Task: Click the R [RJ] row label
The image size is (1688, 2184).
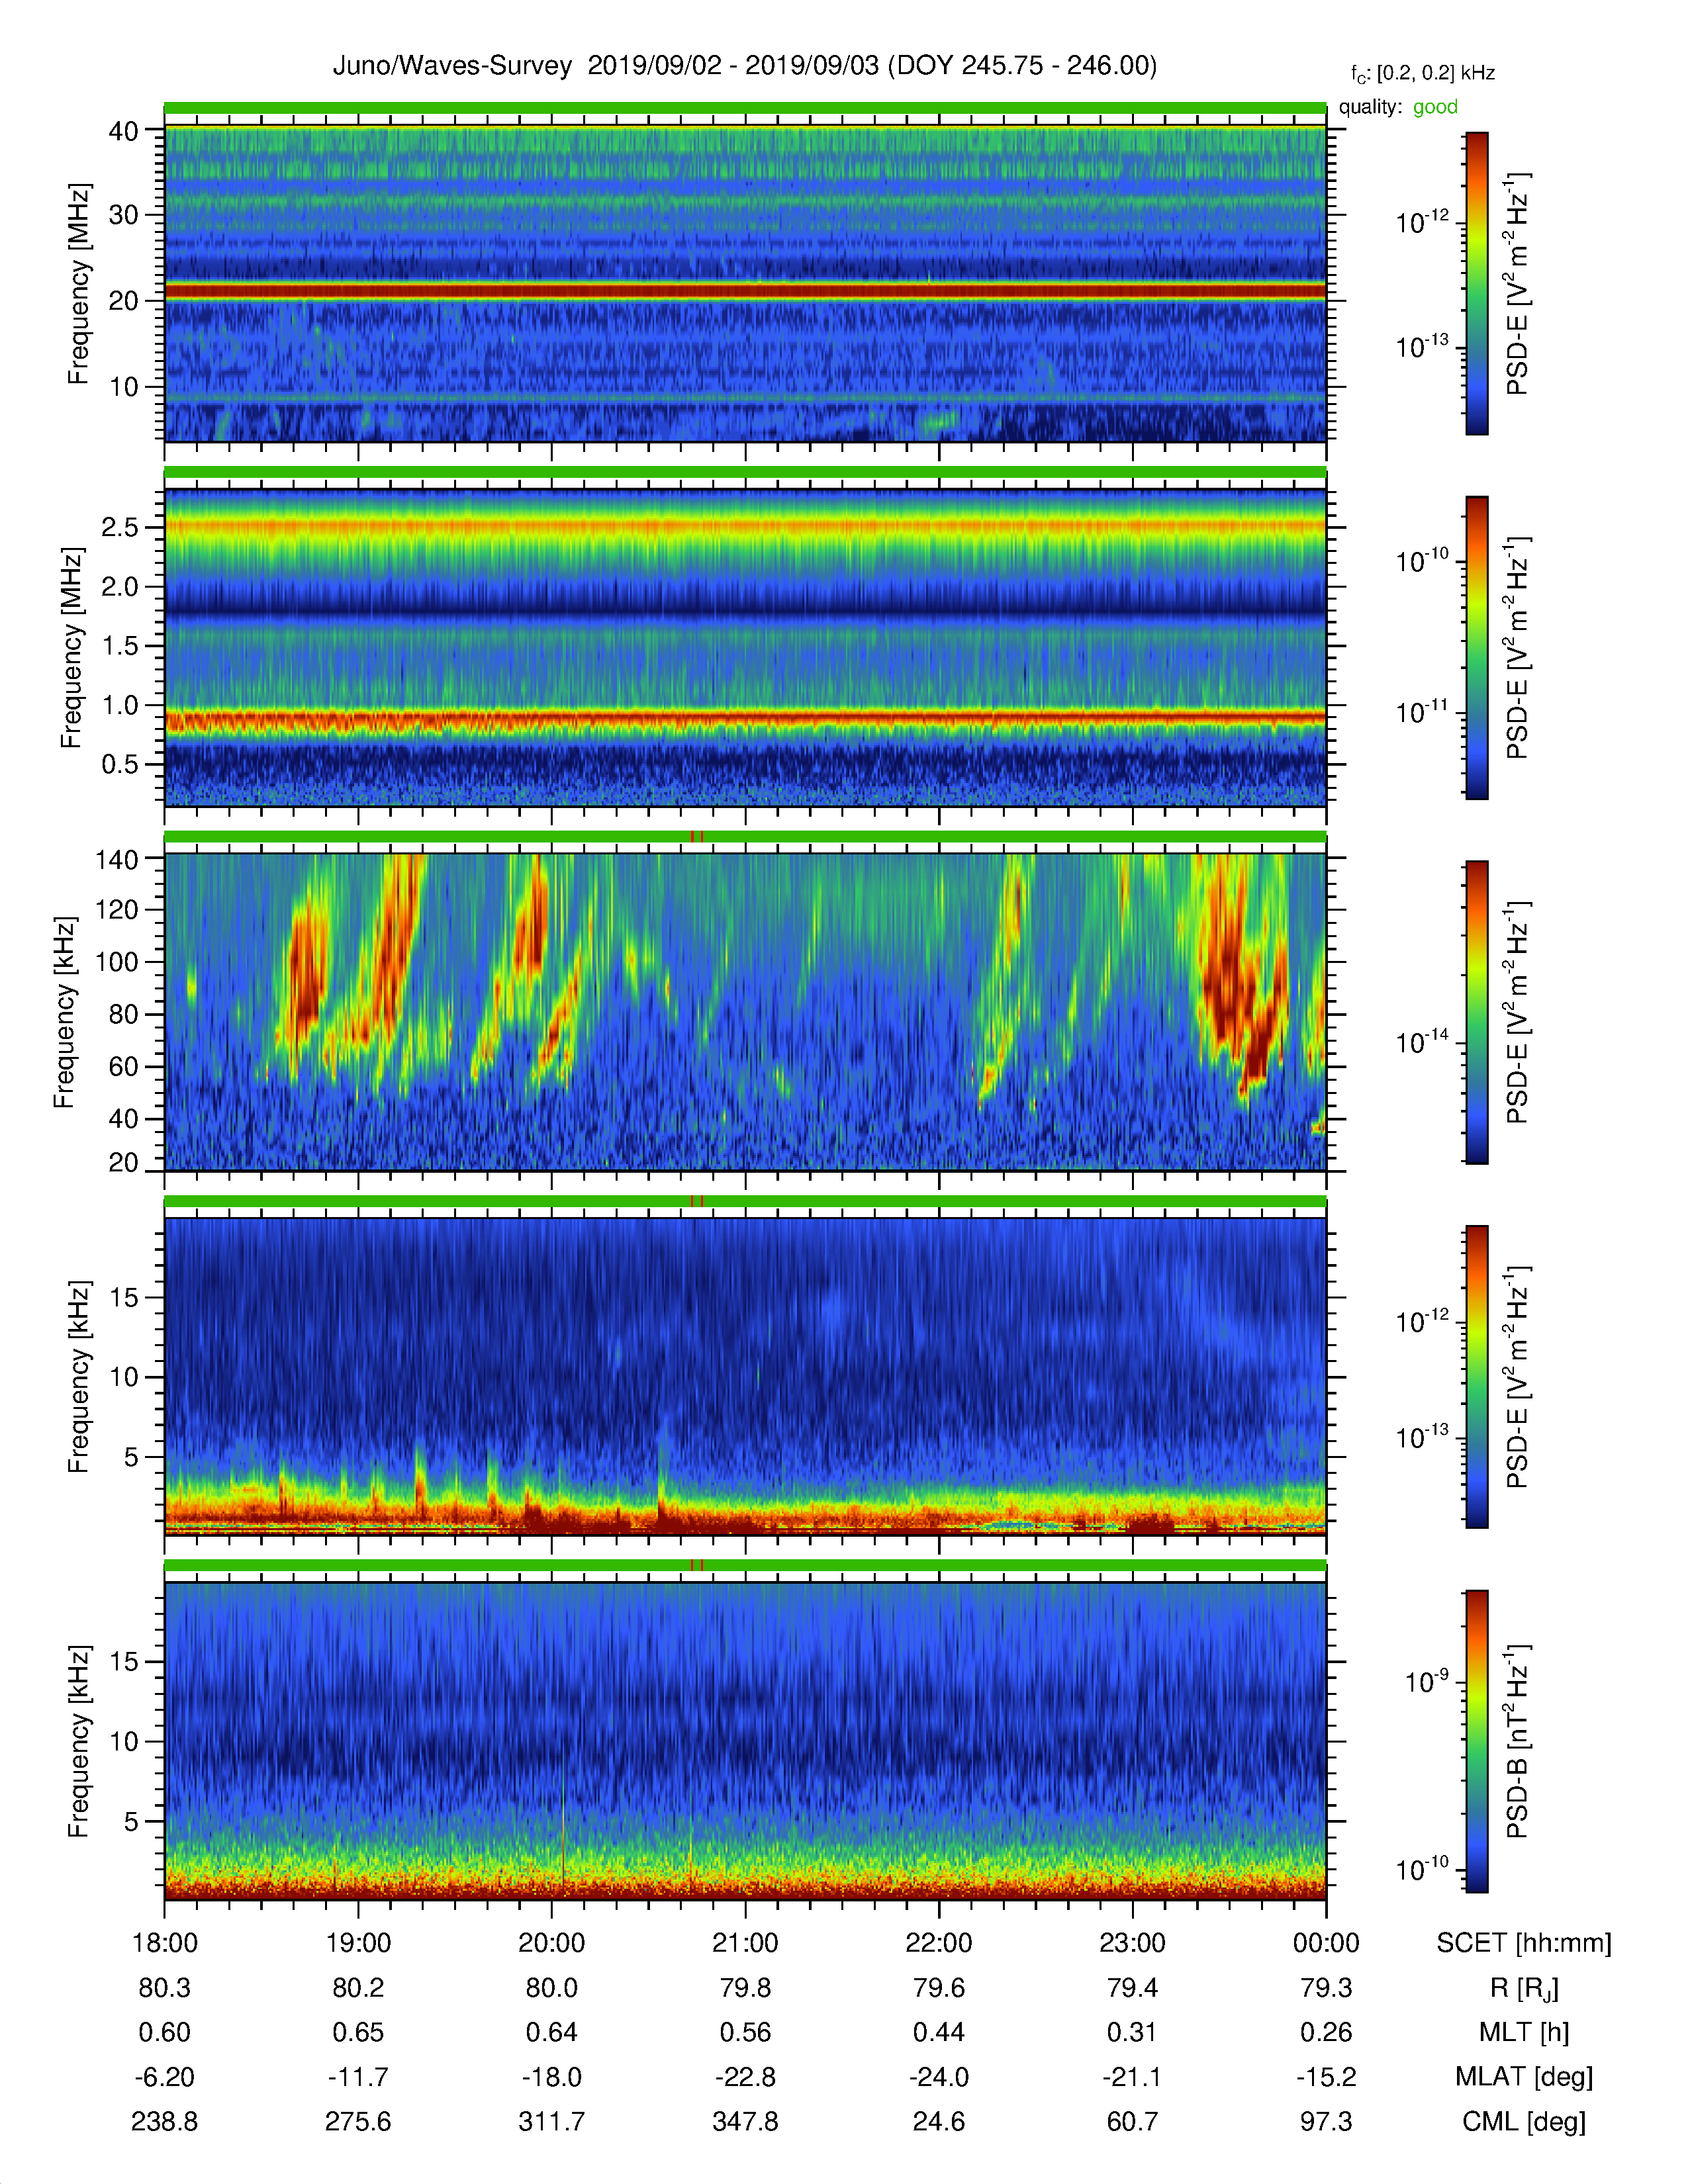Action: (1524, 1988)
